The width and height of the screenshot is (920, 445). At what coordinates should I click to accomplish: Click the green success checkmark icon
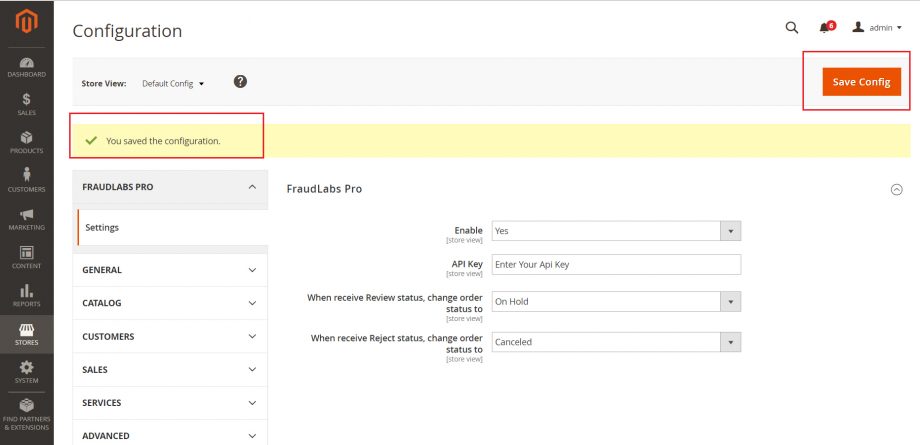point(91,140)
